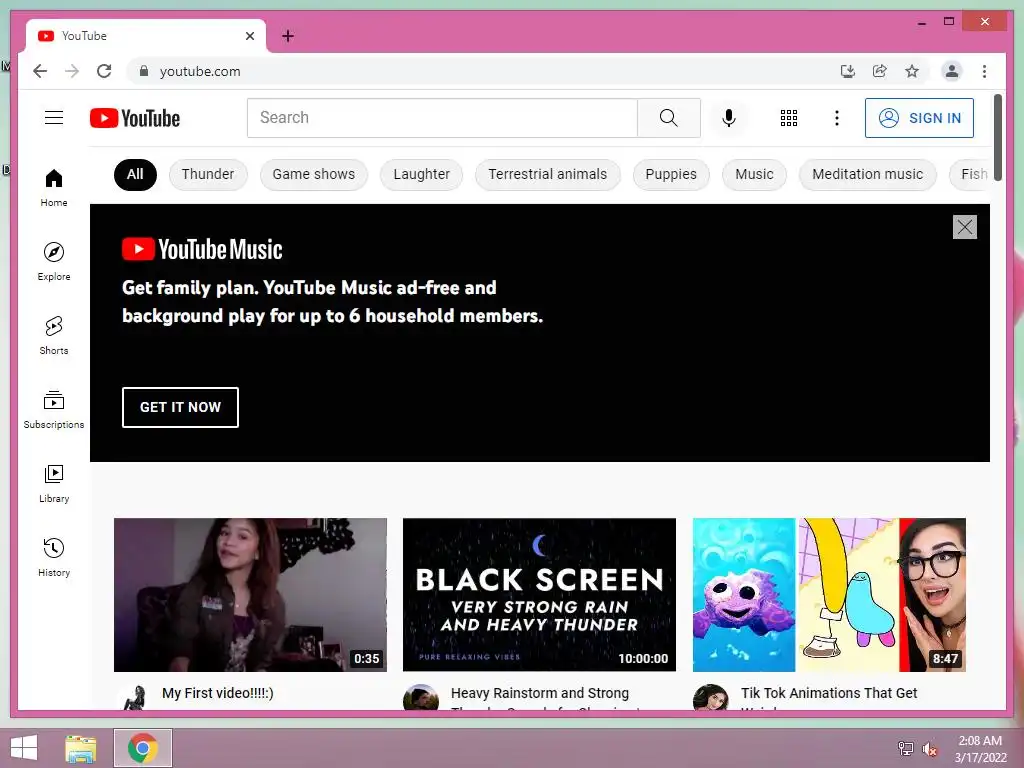Image resolution: width=1024 pixels, height=768 pixels.
Task: Click GET IT NOW button
Action: coord(180,407)
